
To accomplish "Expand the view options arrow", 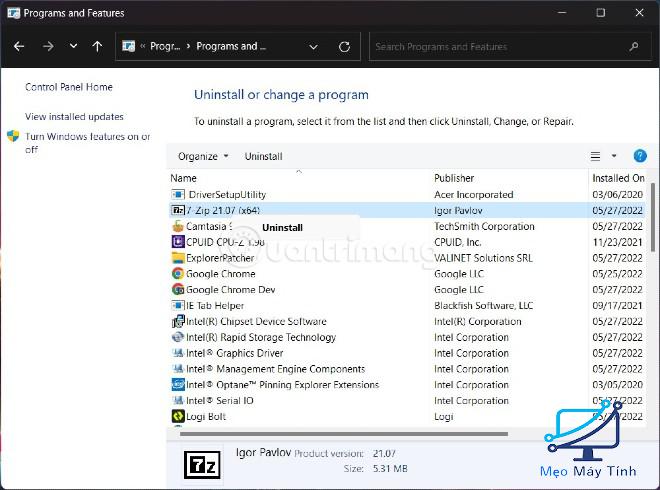I will [614, 156].
